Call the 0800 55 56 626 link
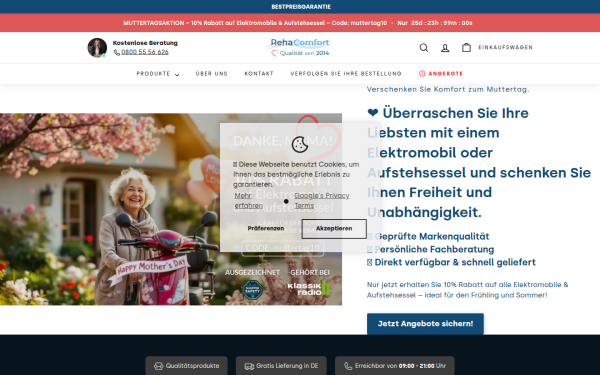Viewport: 600px width, 375px height. [145, 52]
